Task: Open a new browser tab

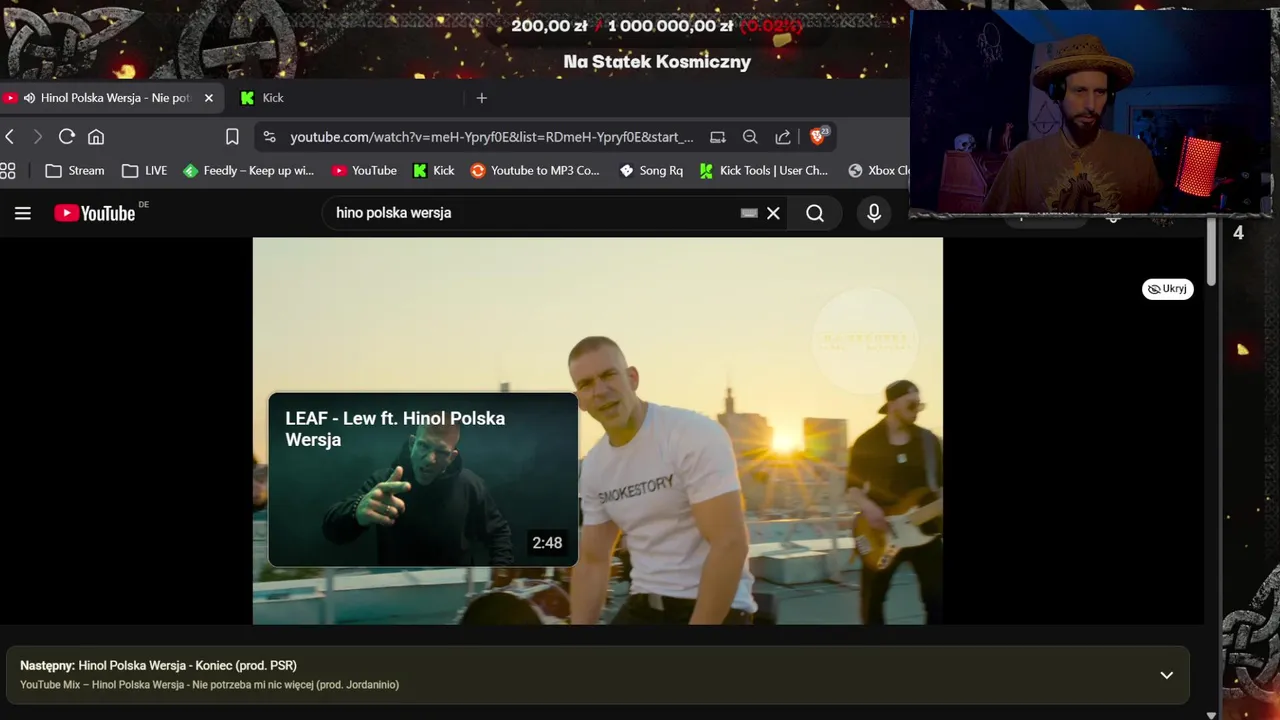Action: (481, 98)
